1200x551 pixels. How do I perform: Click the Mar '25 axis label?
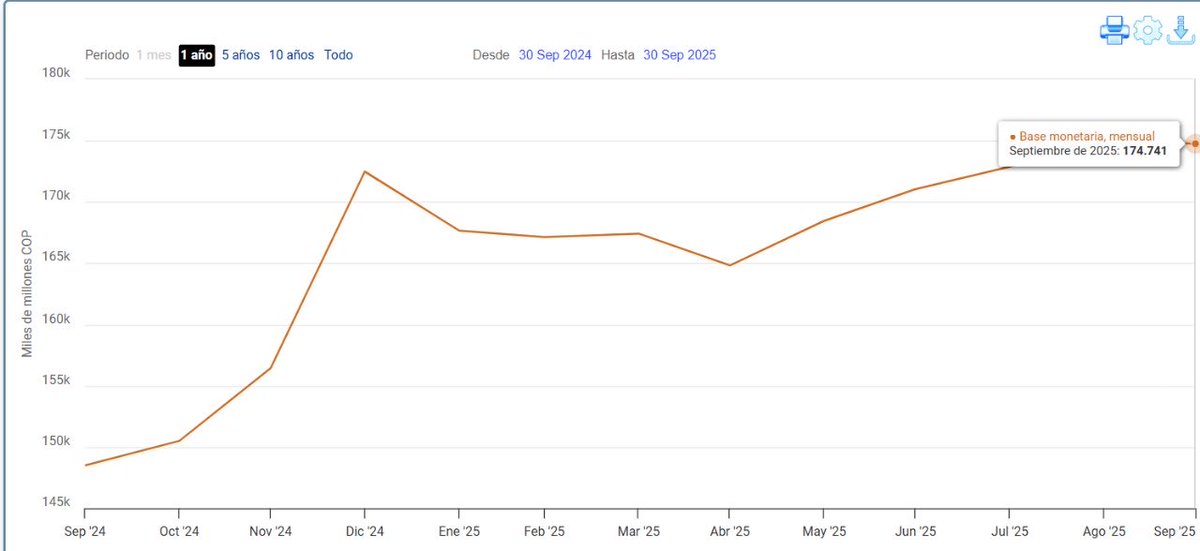[x=638, y=530]
